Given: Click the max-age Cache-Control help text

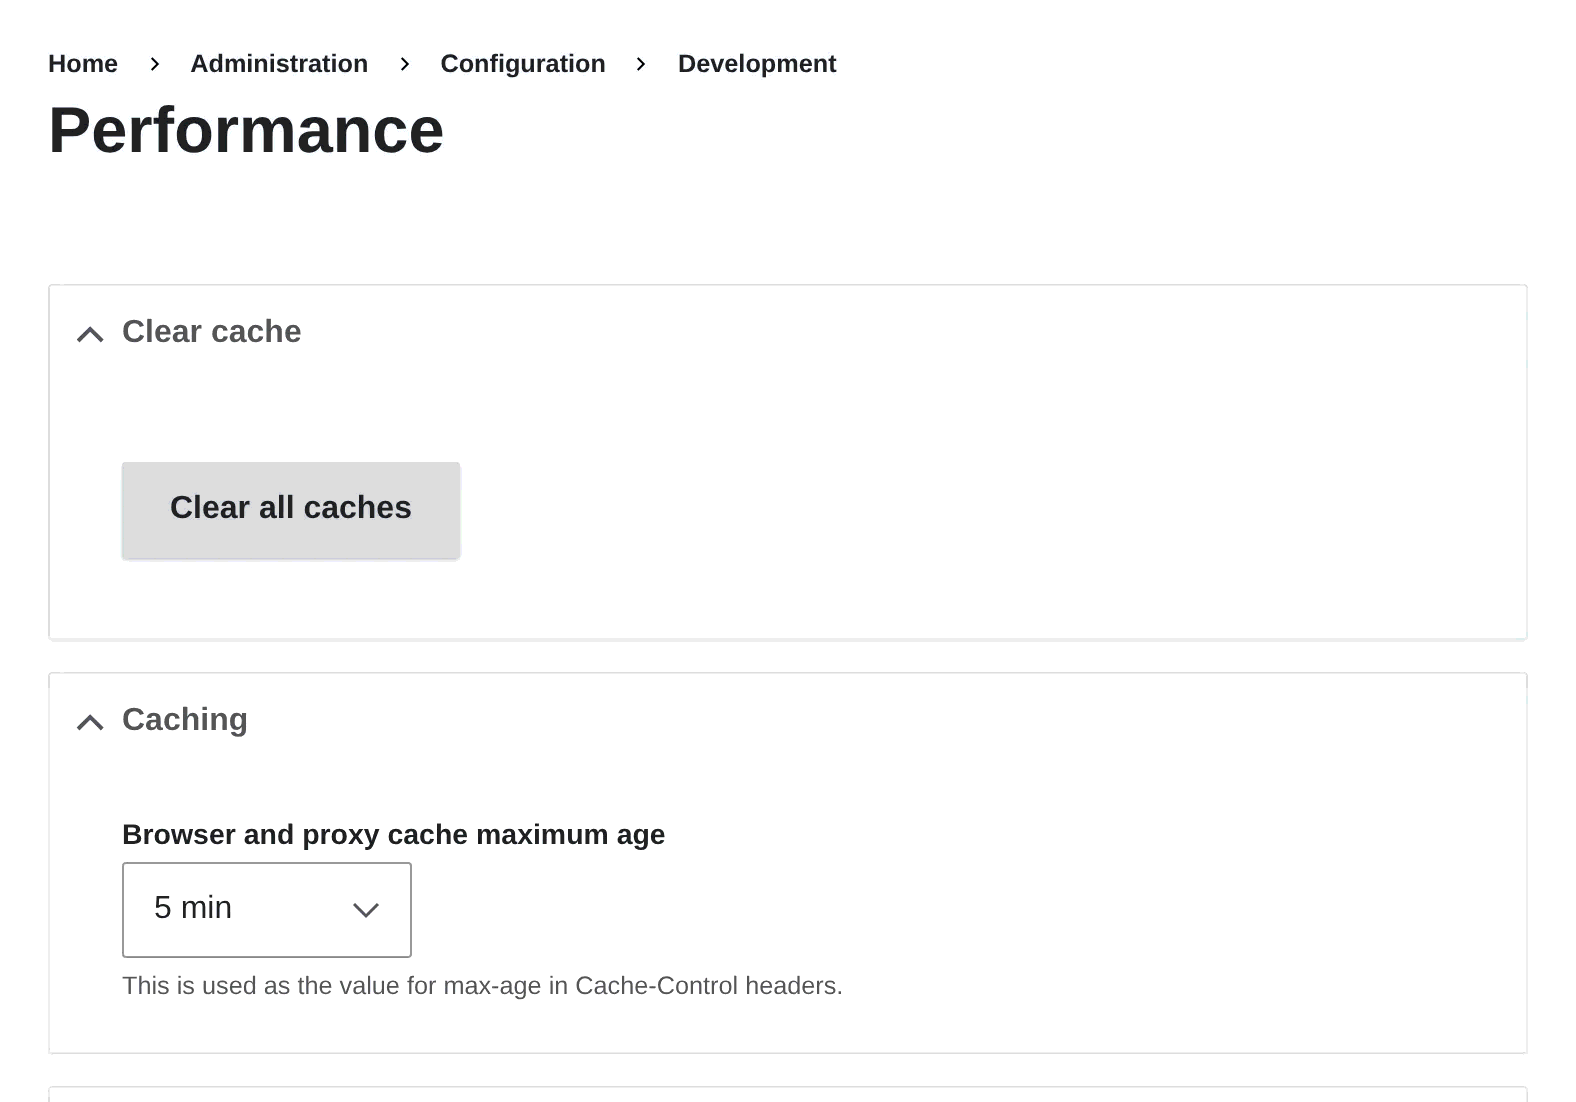Looking at the screenshot, I should [x=482, y=986].
